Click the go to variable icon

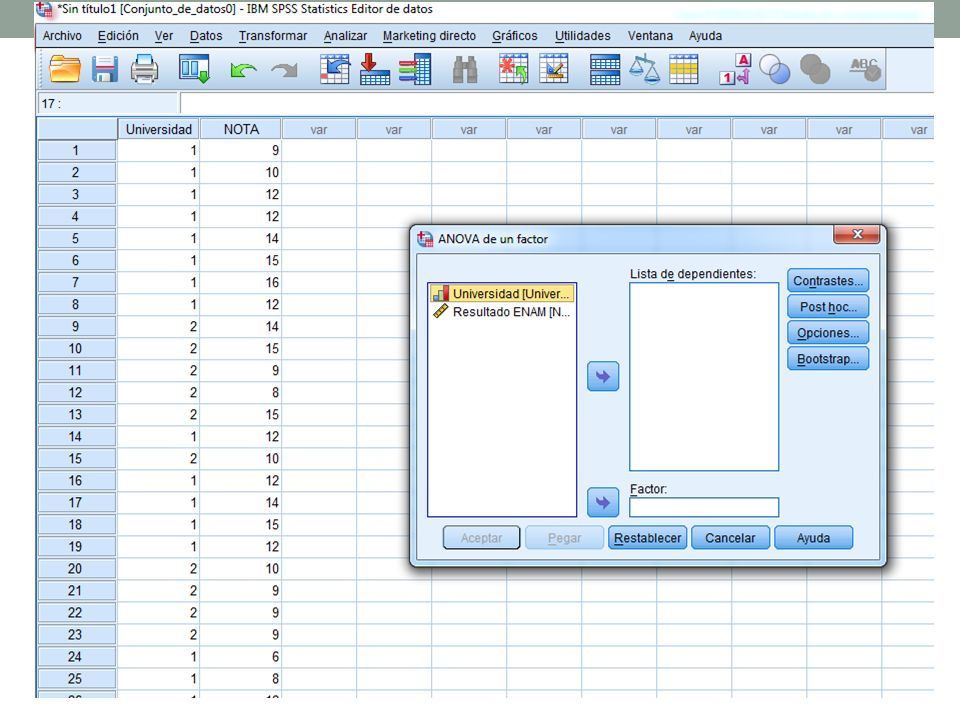[375, 69]
